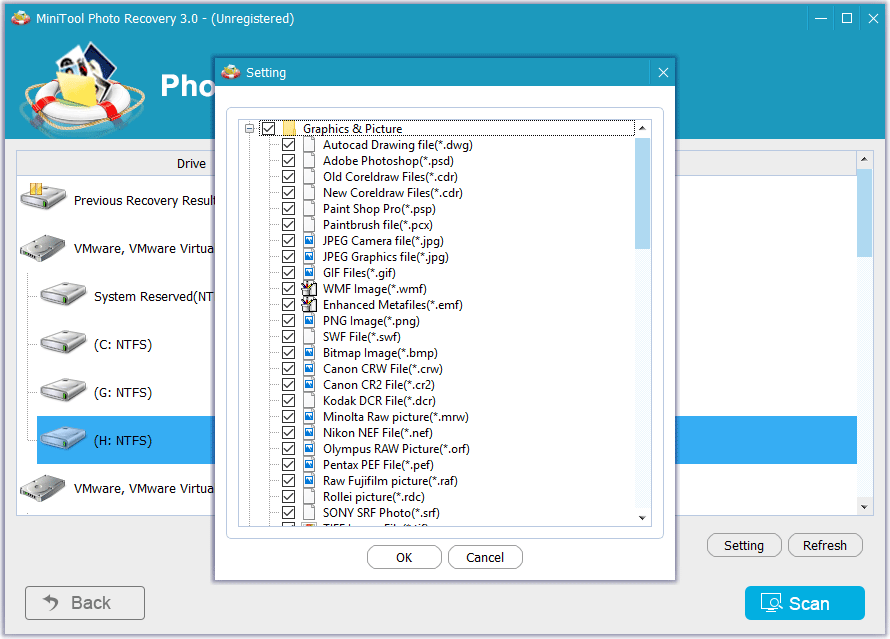Image resolution: width=890 pixels, height=639 pixels.
Task: Confirm settings with the OK button
Action: [x=404, y=557]
